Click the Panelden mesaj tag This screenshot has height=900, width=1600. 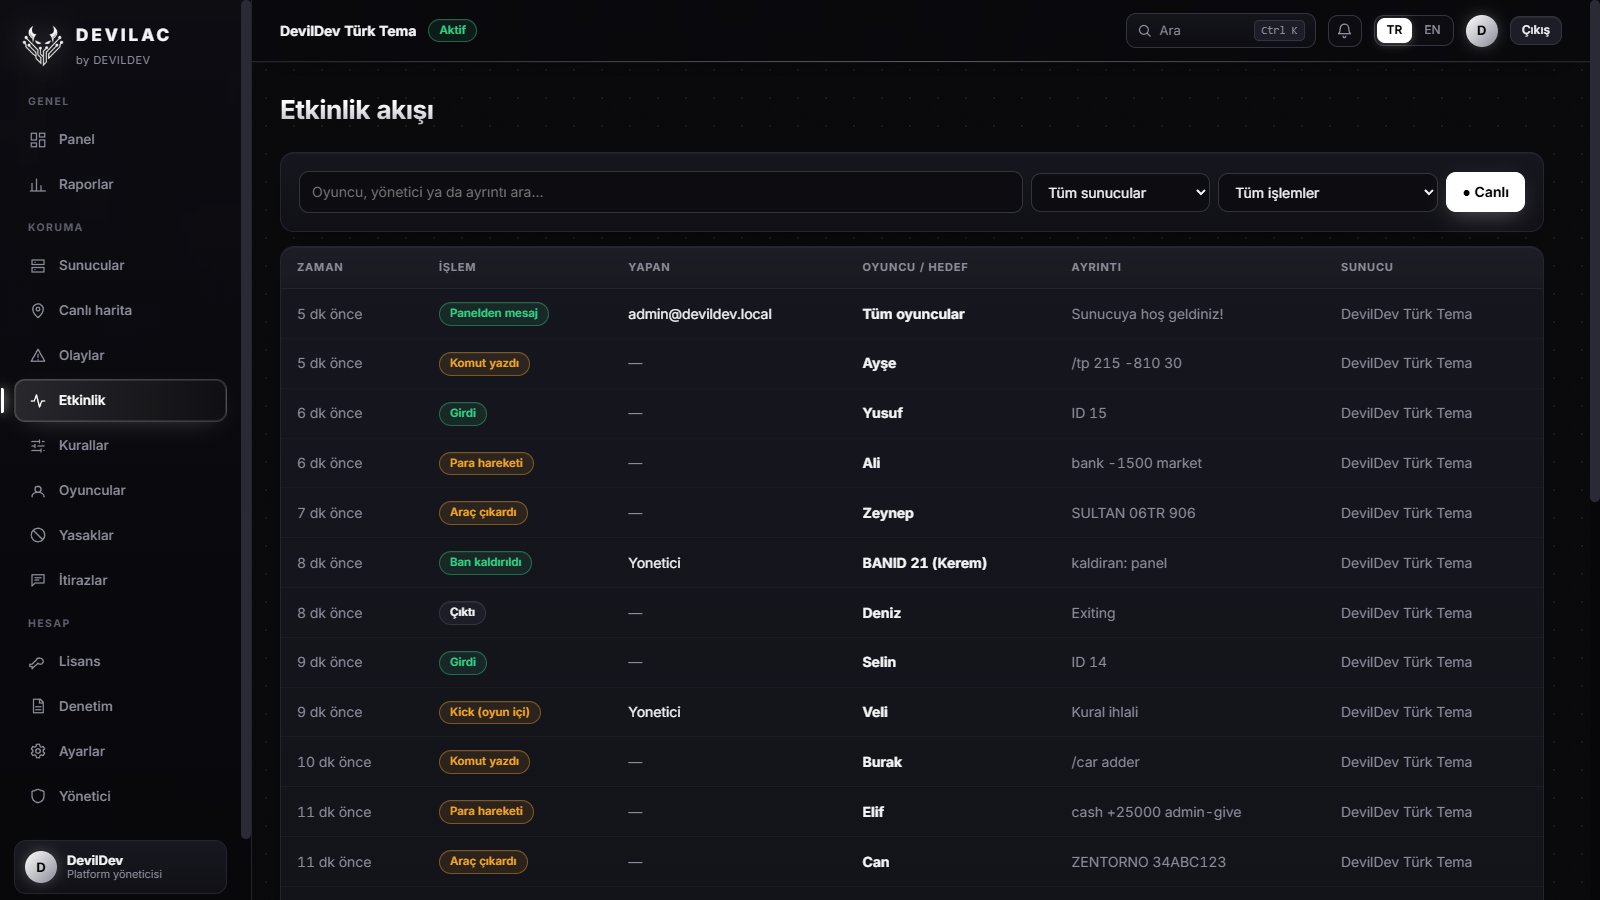(x=494, y=314)
